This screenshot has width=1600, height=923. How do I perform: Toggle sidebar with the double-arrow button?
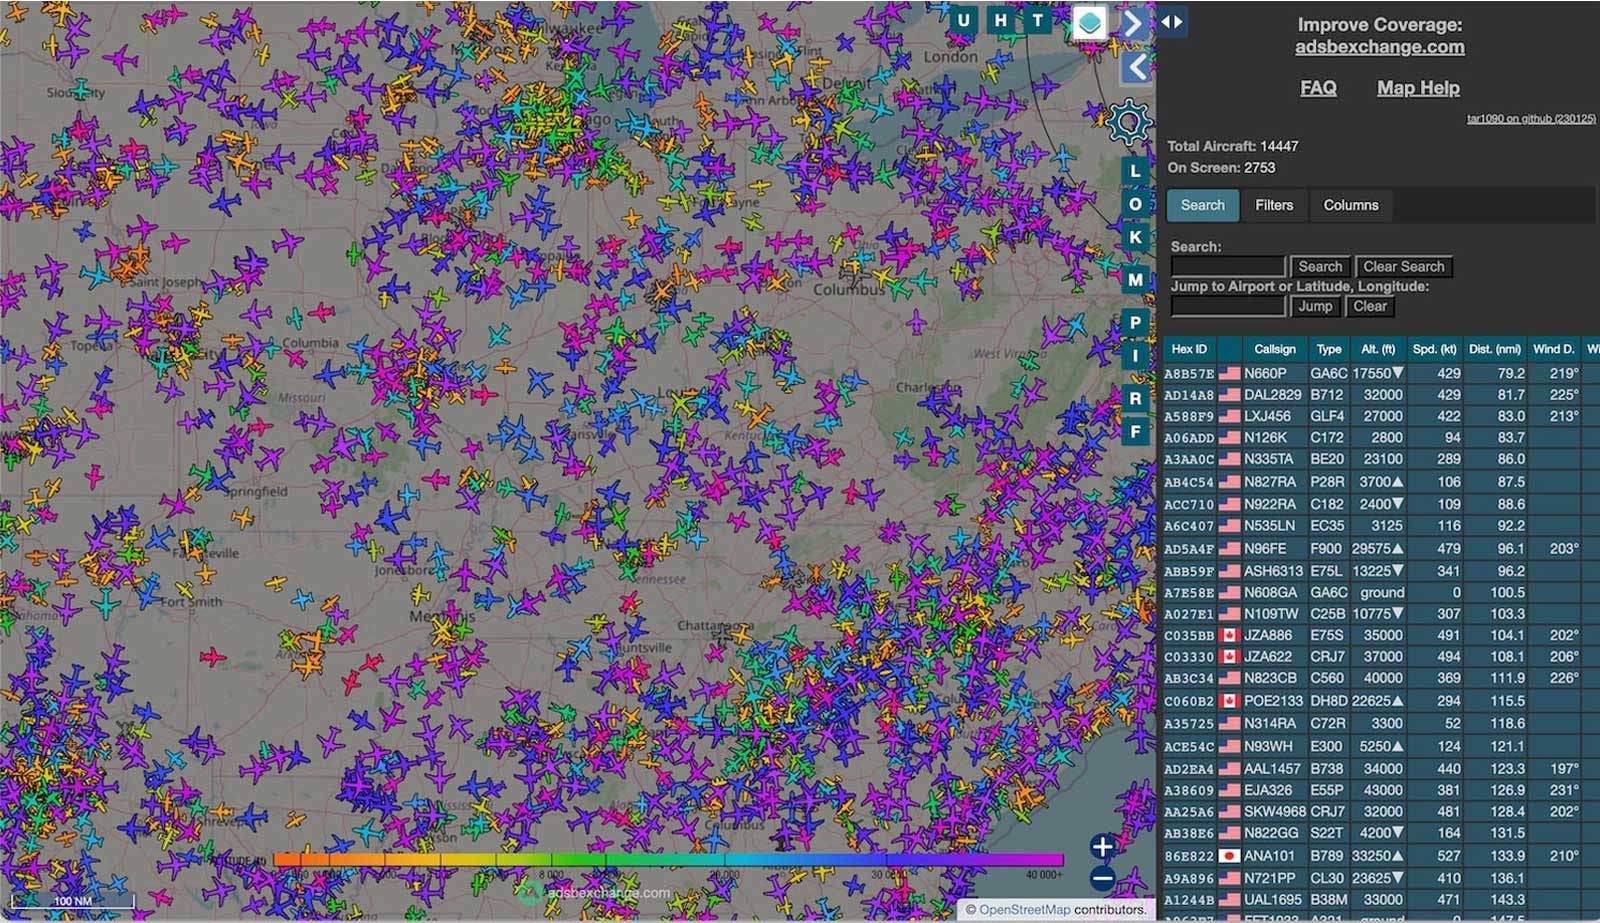click(x=1171, y=21)
